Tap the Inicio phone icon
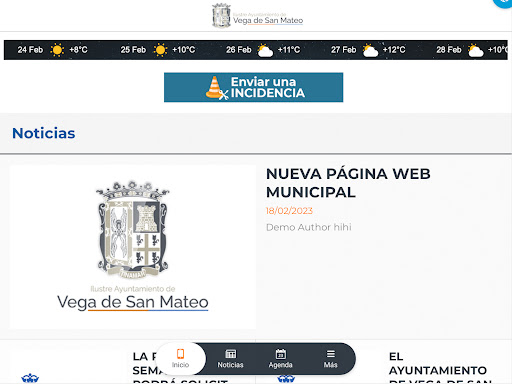512x384 pixels. 180,354
